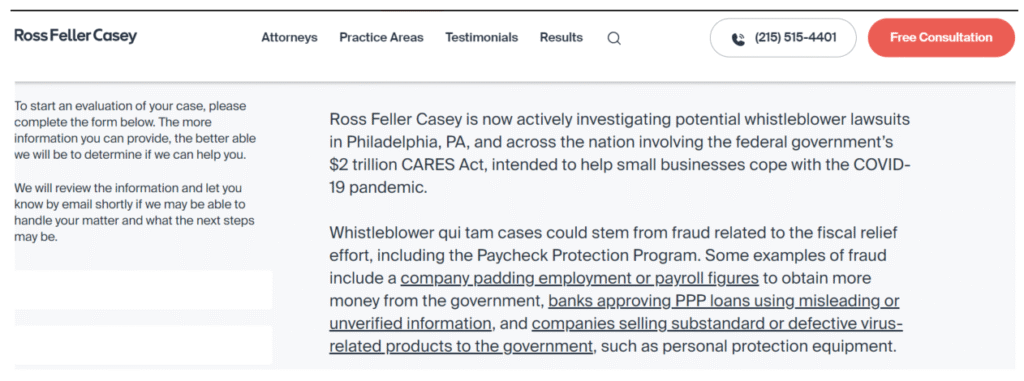Viewport: 1024px width, 381px height.
Task: Click the 'We will review the information' paragraph
Action: click(x=135, y=212)
